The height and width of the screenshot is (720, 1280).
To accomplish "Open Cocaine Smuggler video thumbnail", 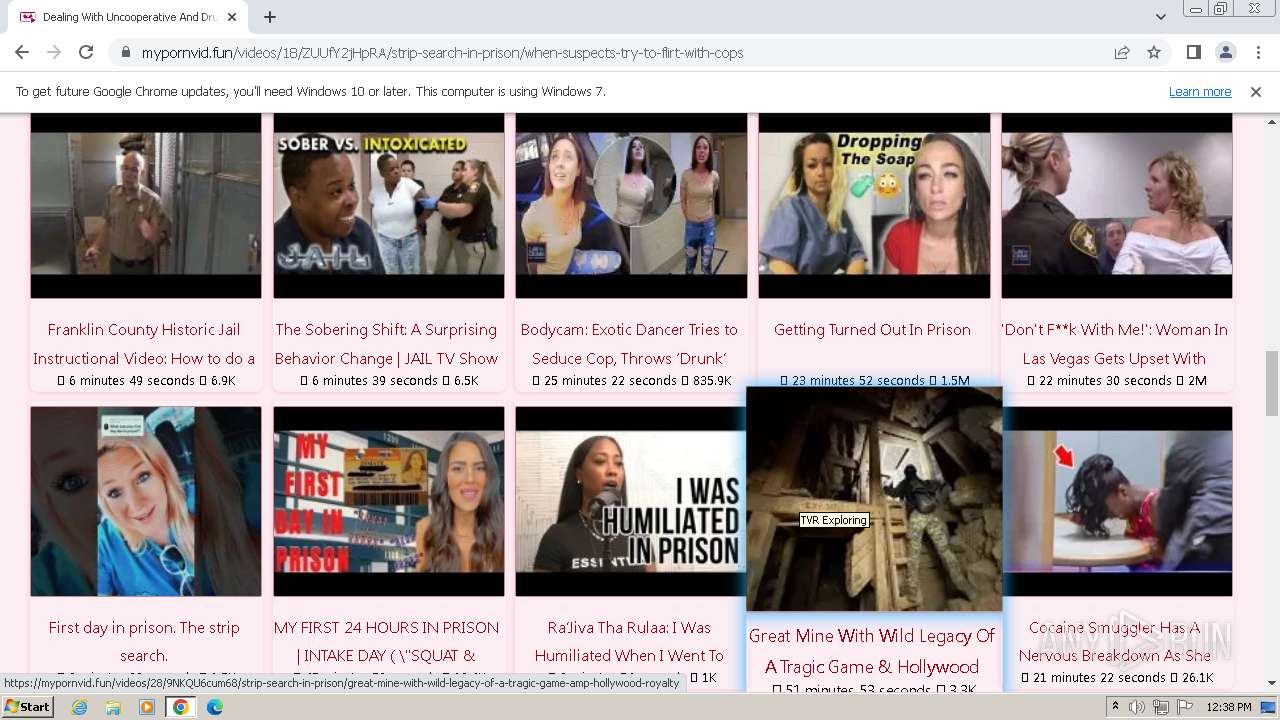I will [x=1117, y=501].
